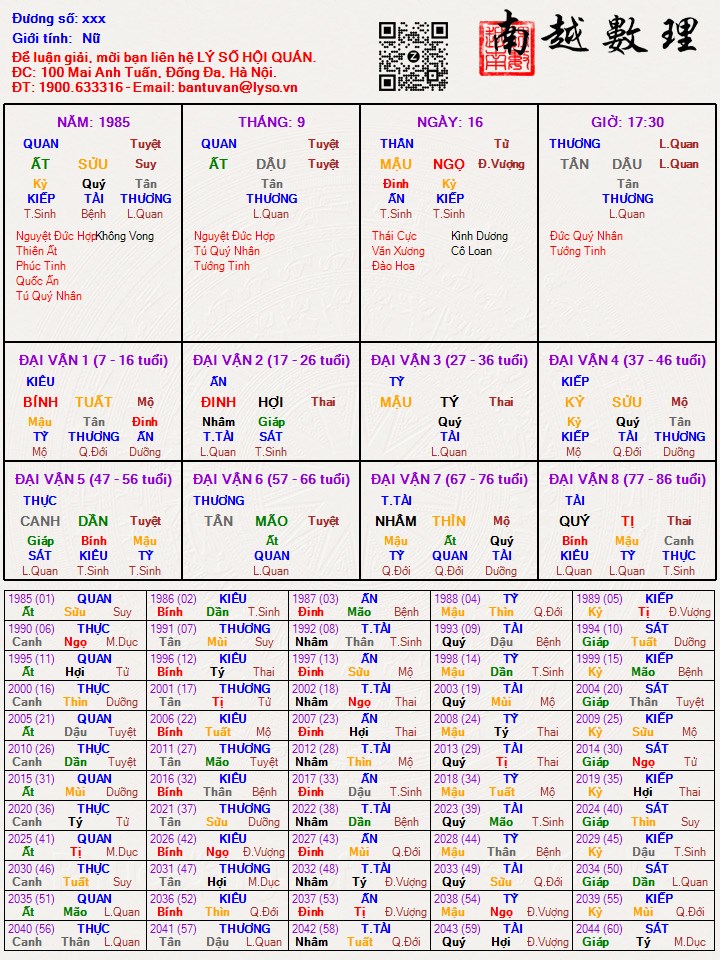This screenshot has height=960, width=720.
Task: Click 'DẦN' in the Đại Vận 5 cell
Action: coord(93,521)
